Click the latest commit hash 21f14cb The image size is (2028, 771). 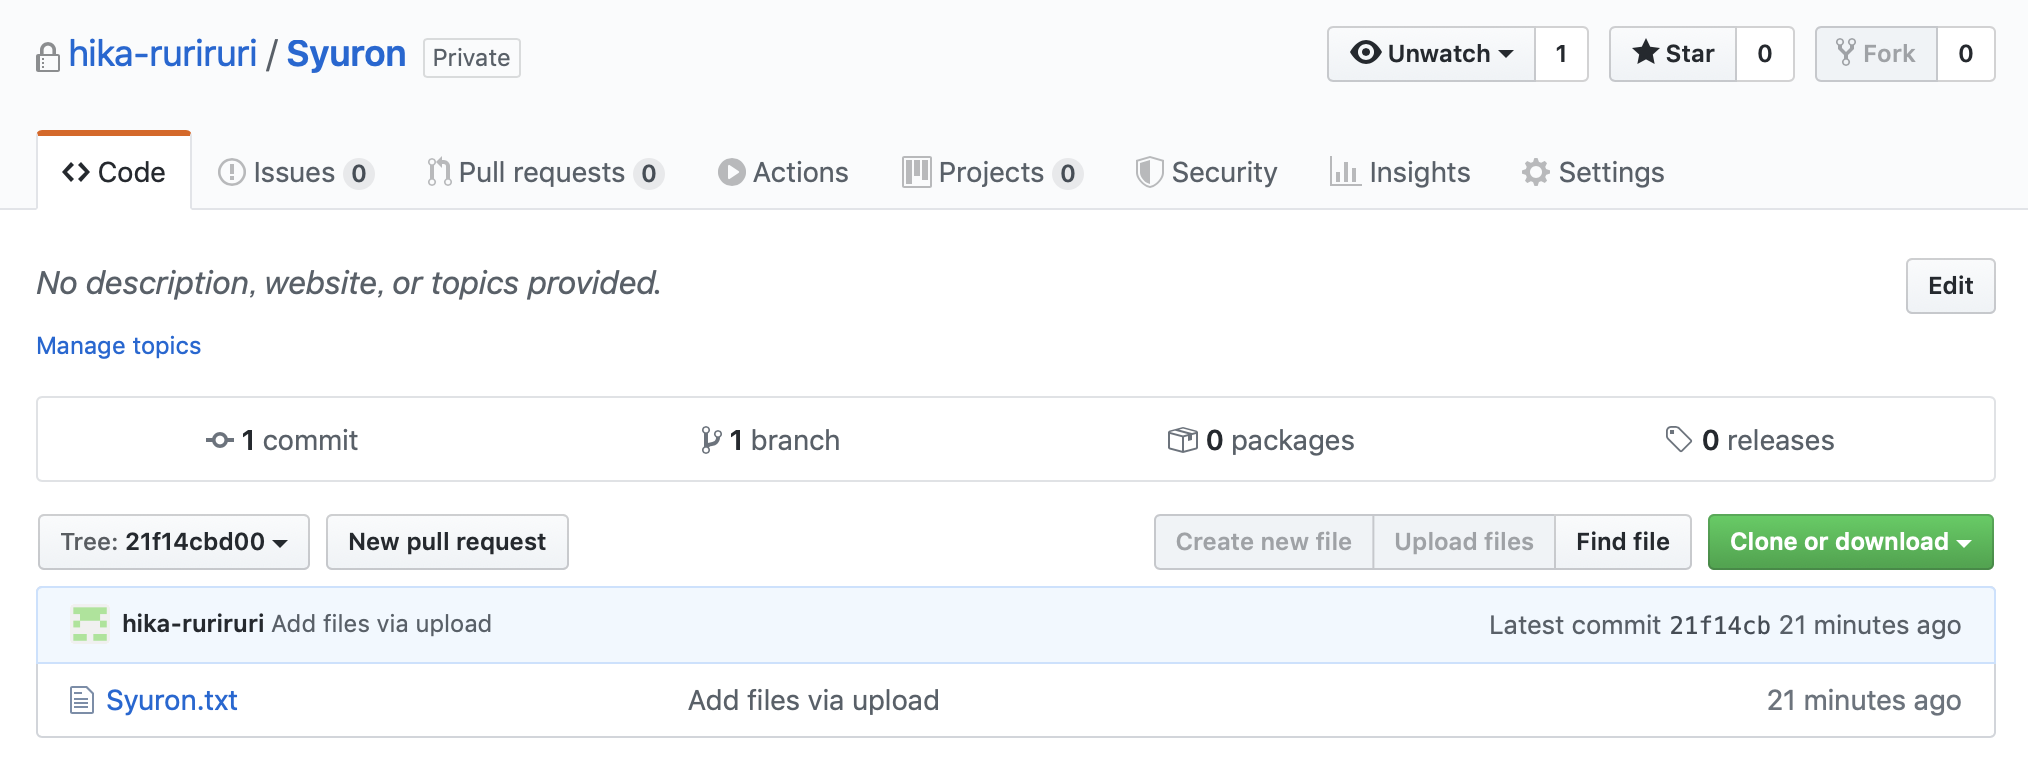(1720, 625)
